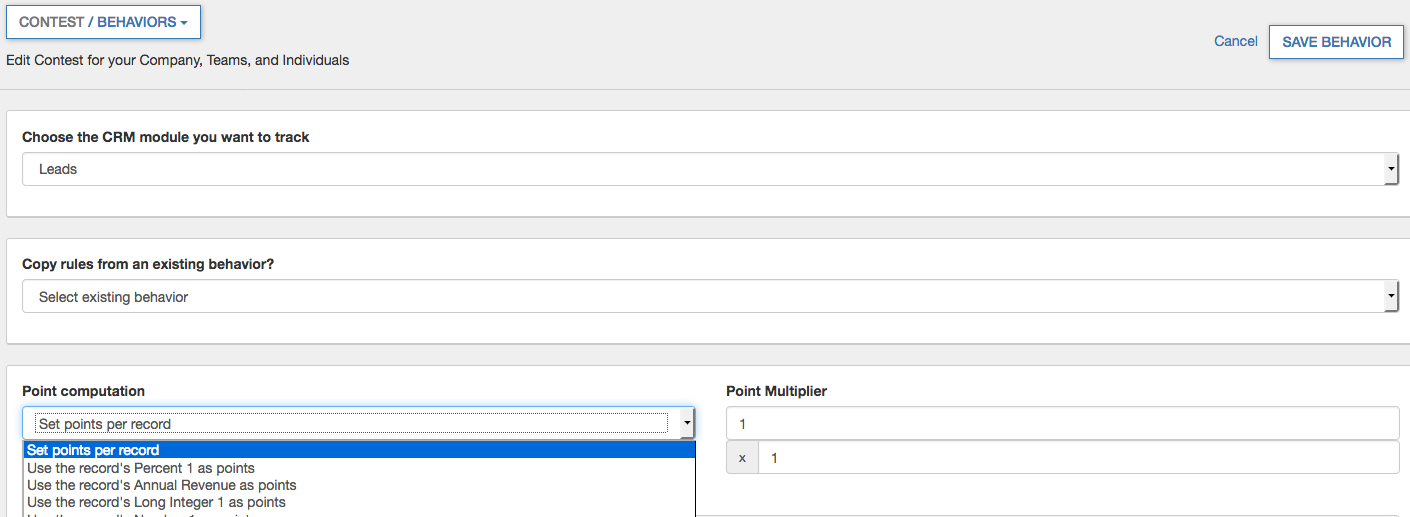The height and width of the screenshot is (517, 1410).
Task: Choose Use the record's Percent 1 as points
Action: point(141,468)
